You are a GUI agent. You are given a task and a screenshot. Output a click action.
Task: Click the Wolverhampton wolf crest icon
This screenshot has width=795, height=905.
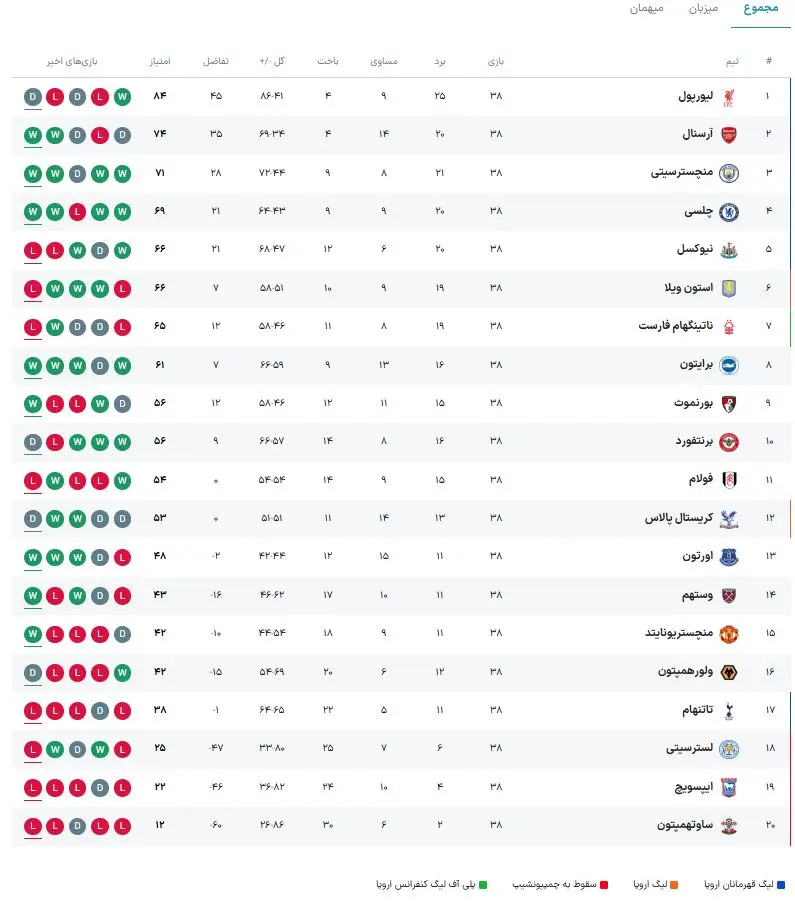729,672
